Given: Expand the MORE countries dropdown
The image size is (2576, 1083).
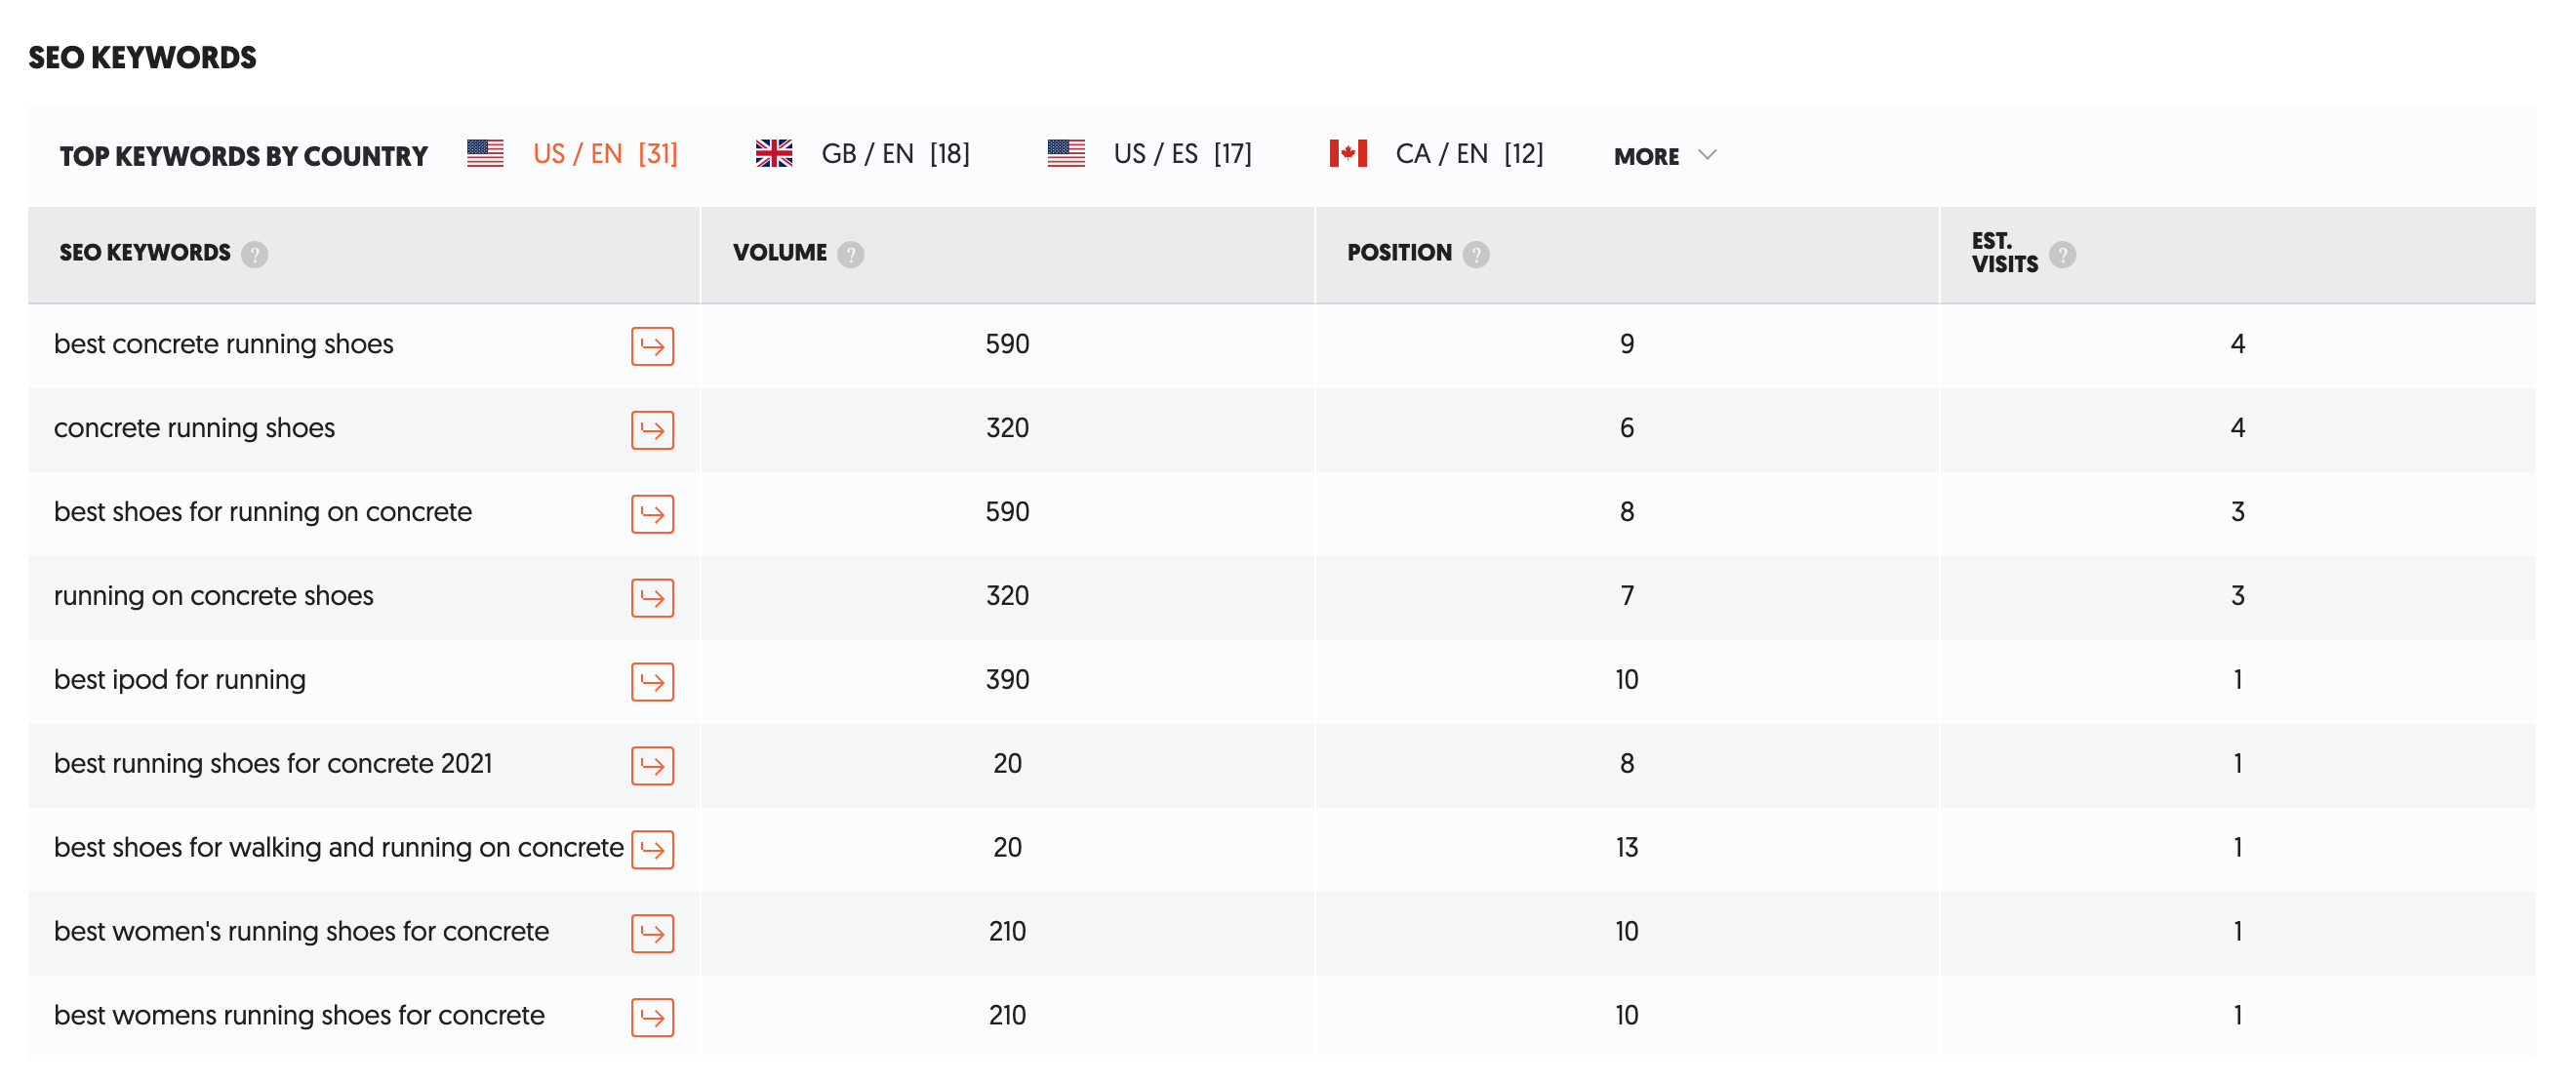Looking at the screenshot, I should (1665, 156).
